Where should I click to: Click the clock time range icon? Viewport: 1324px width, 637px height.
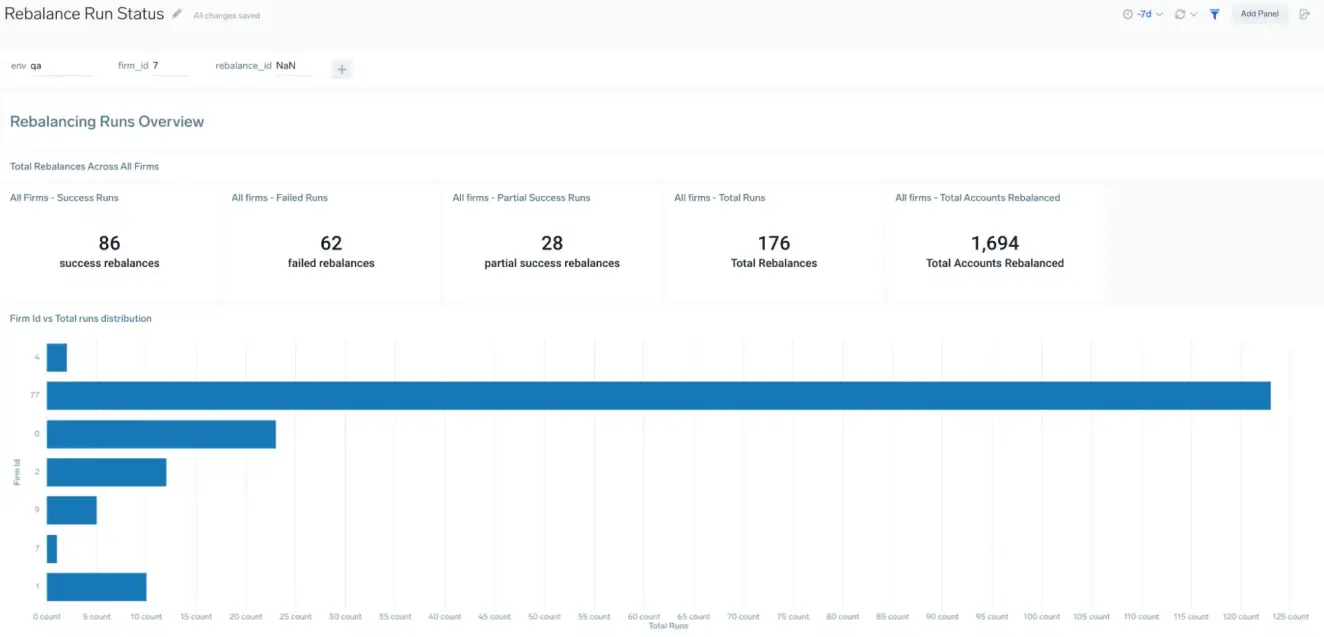click(x=1128, y=14)
